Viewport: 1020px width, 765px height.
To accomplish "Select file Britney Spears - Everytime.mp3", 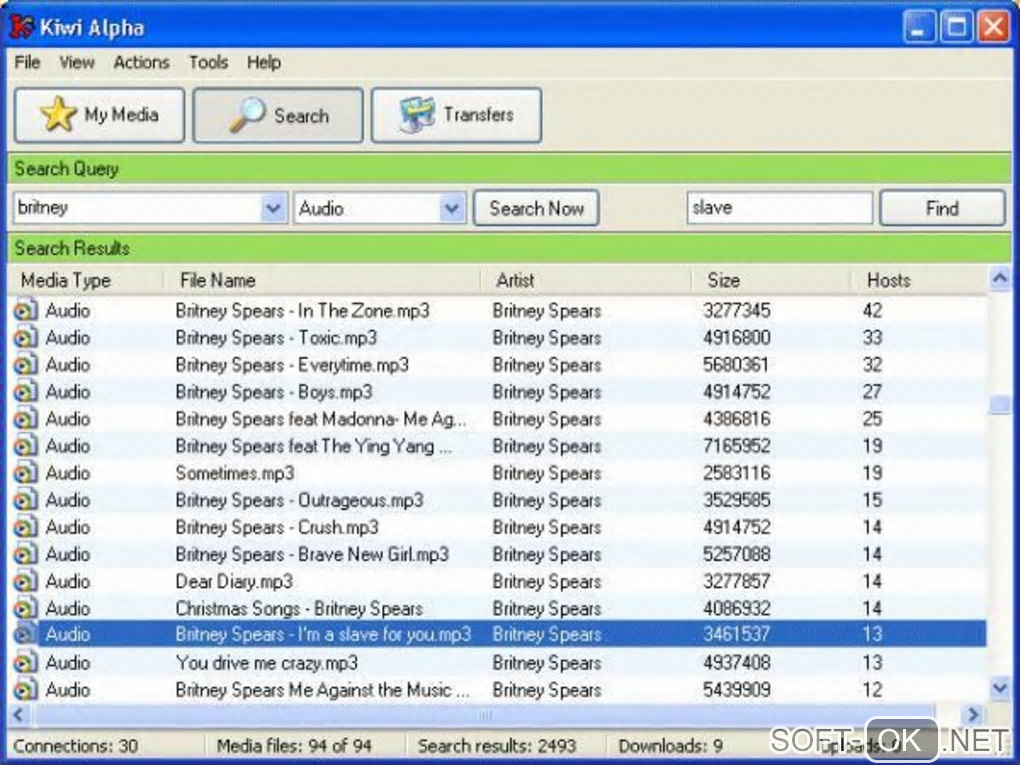I will coord(292,365).
